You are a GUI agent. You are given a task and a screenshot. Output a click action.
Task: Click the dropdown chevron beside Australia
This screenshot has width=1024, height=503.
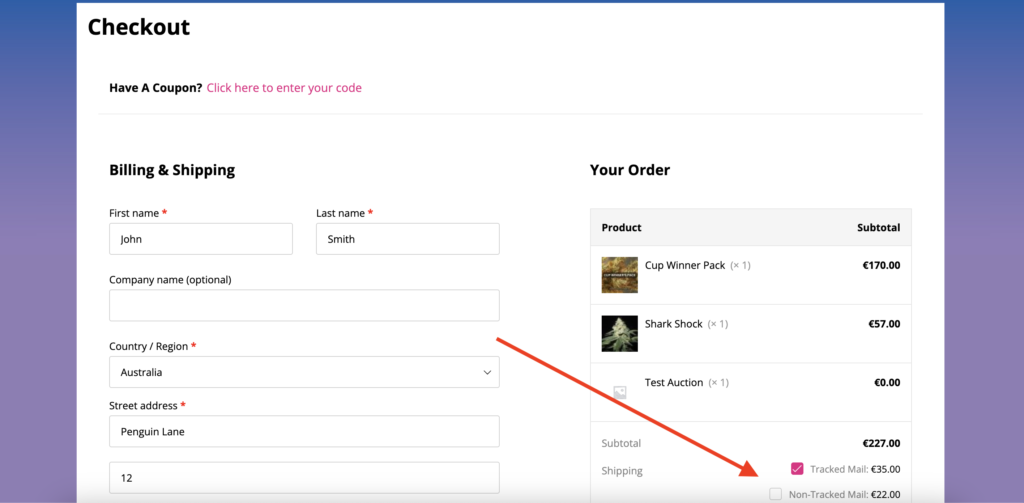click(487, 372)
